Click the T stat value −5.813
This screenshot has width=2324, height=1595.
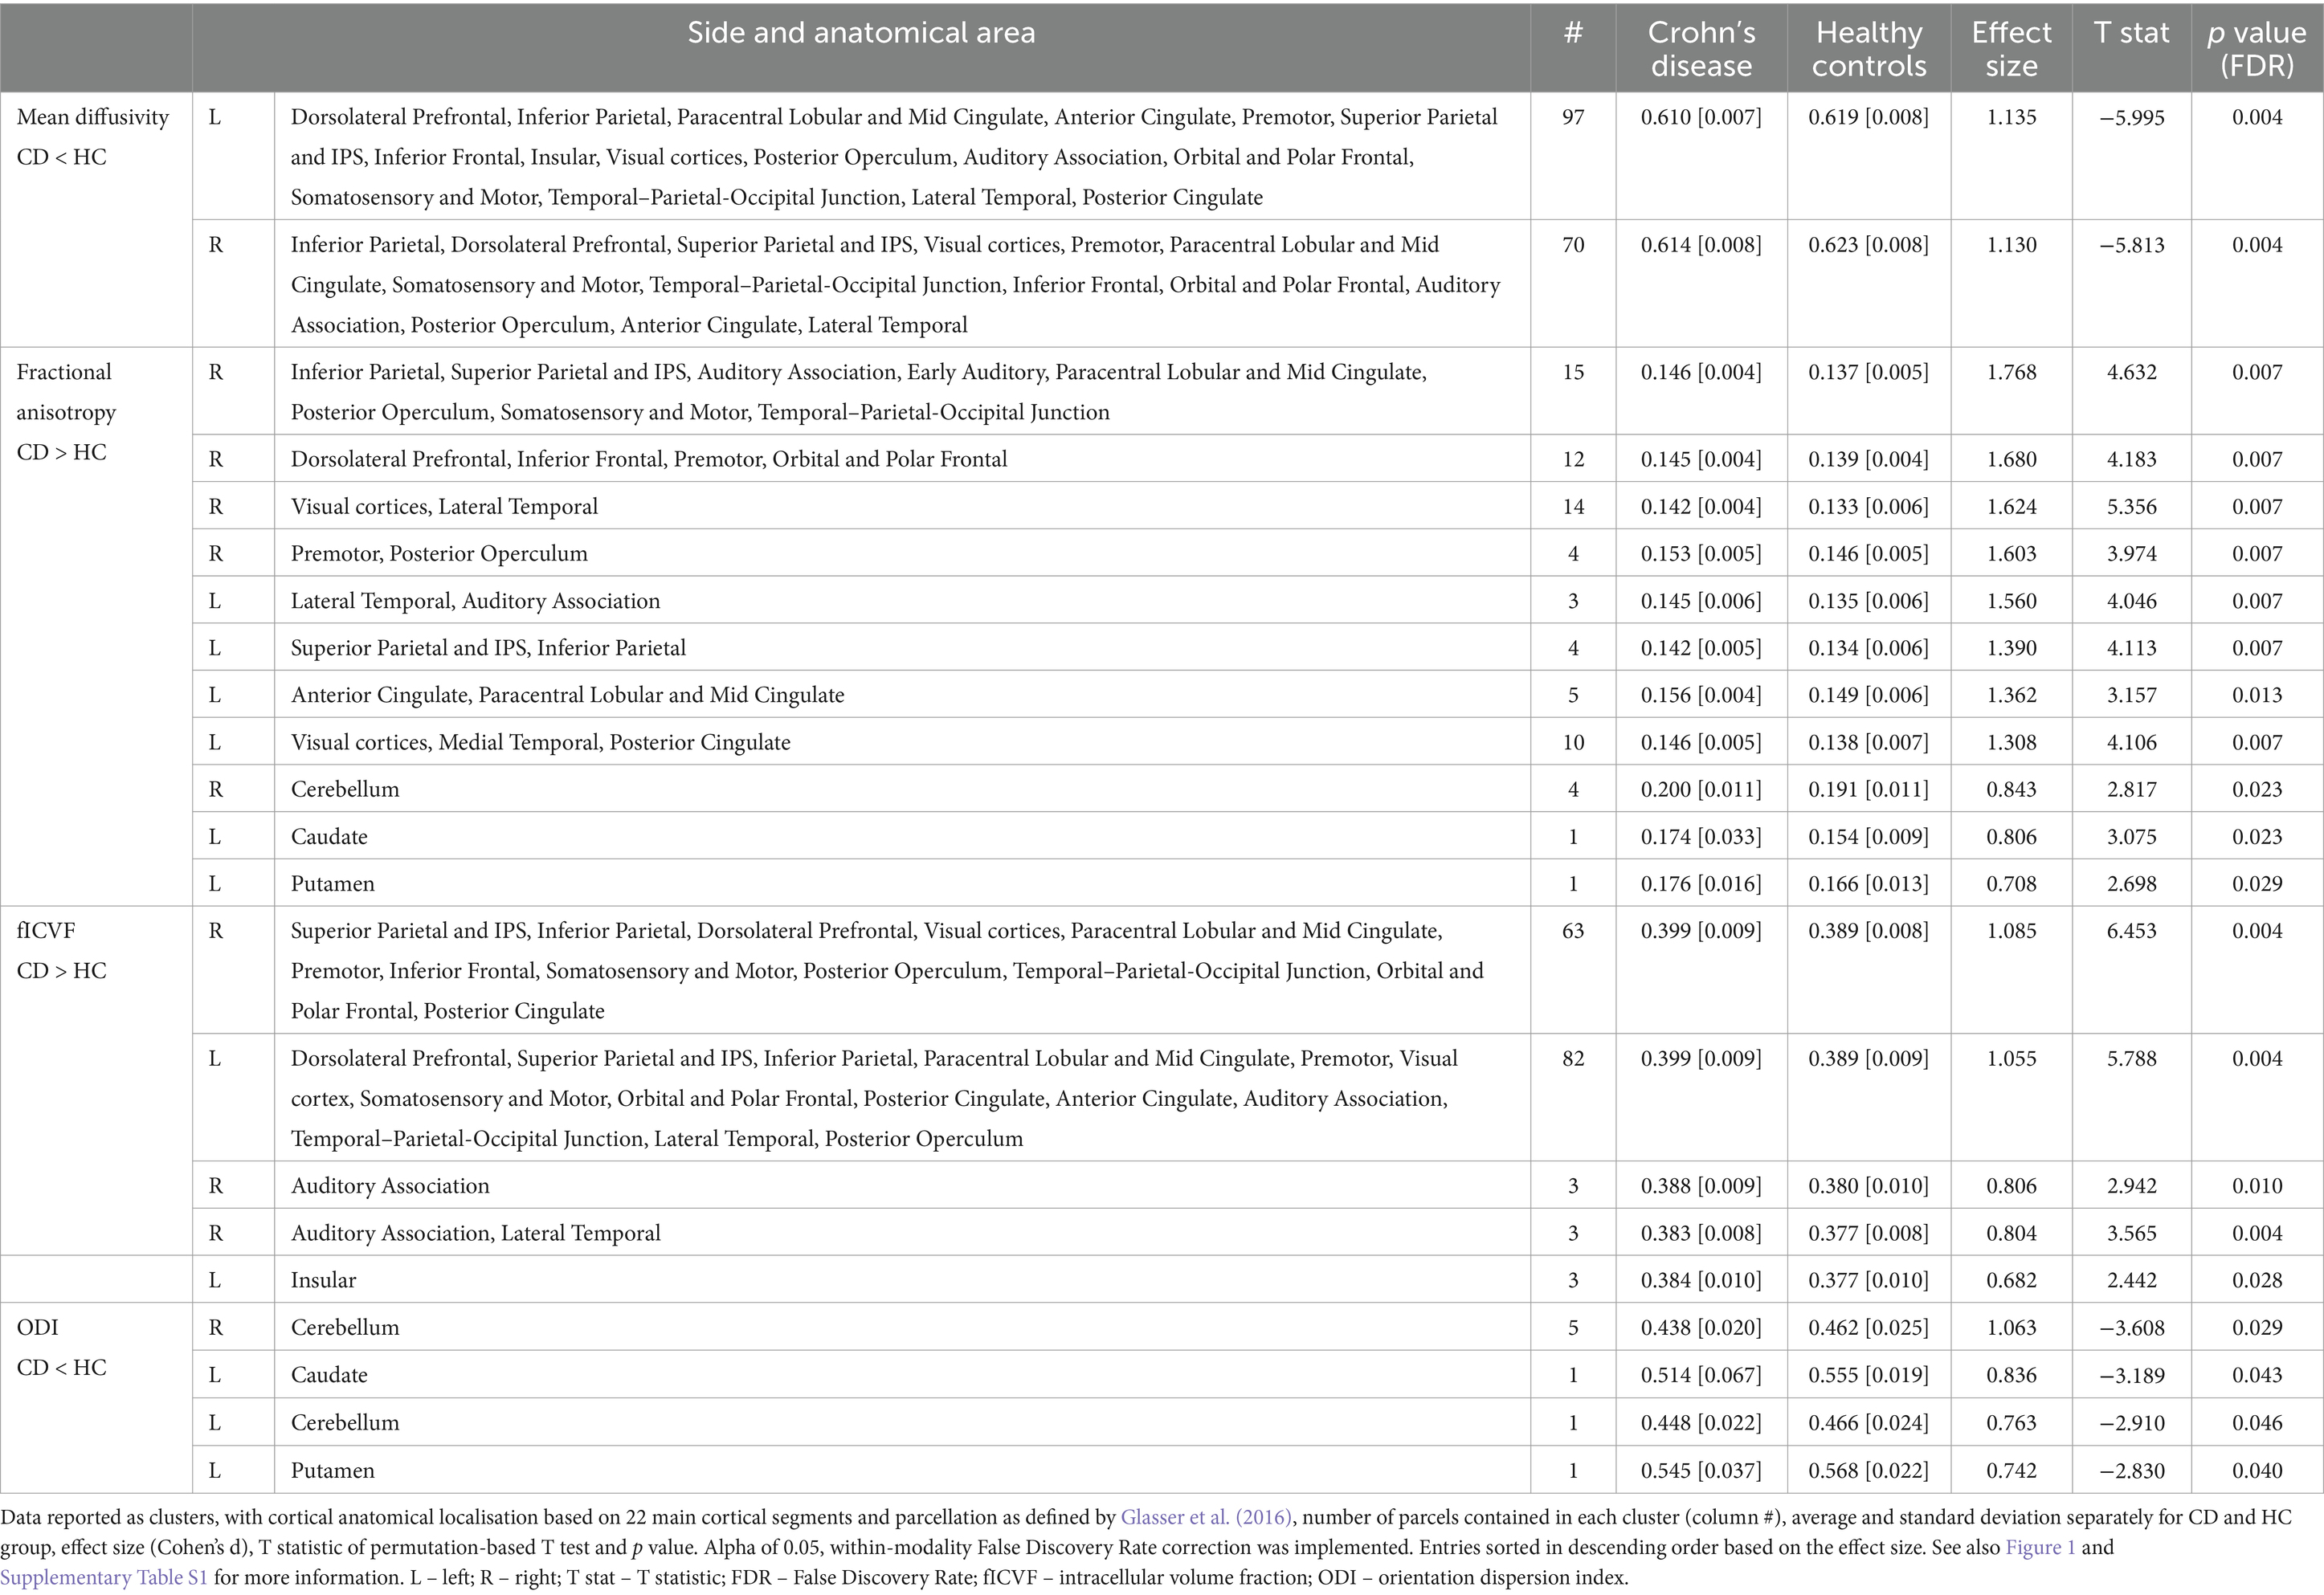click(2131, 245)
